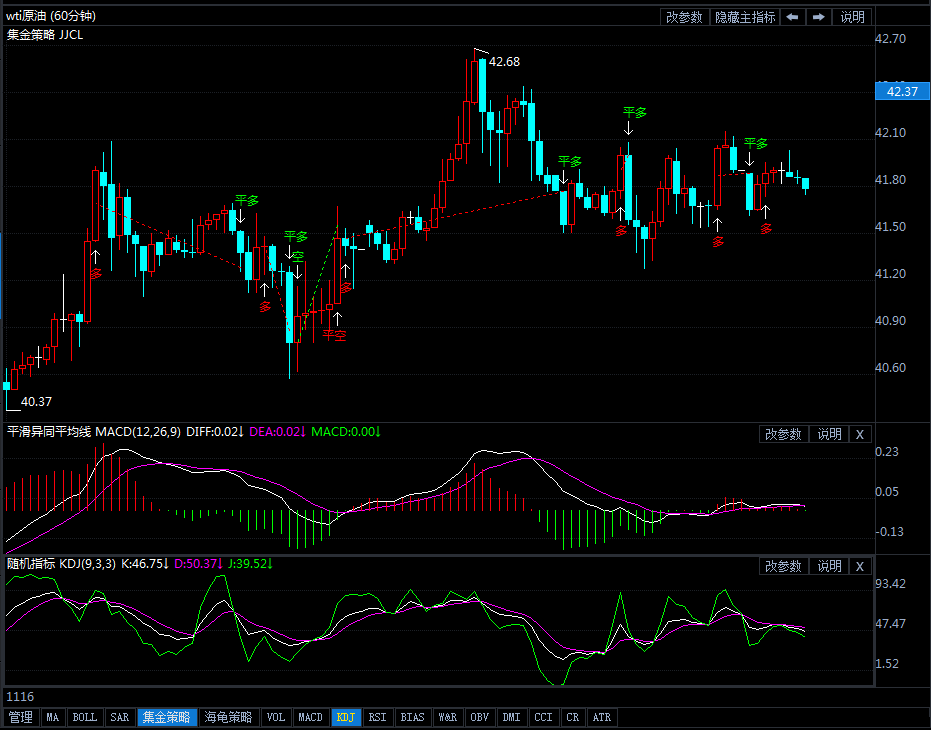Image resolution: width=931 pixels, height=730 pixels.
Task: Switch to the BOLL indicator tab
Action: [86, 717]
